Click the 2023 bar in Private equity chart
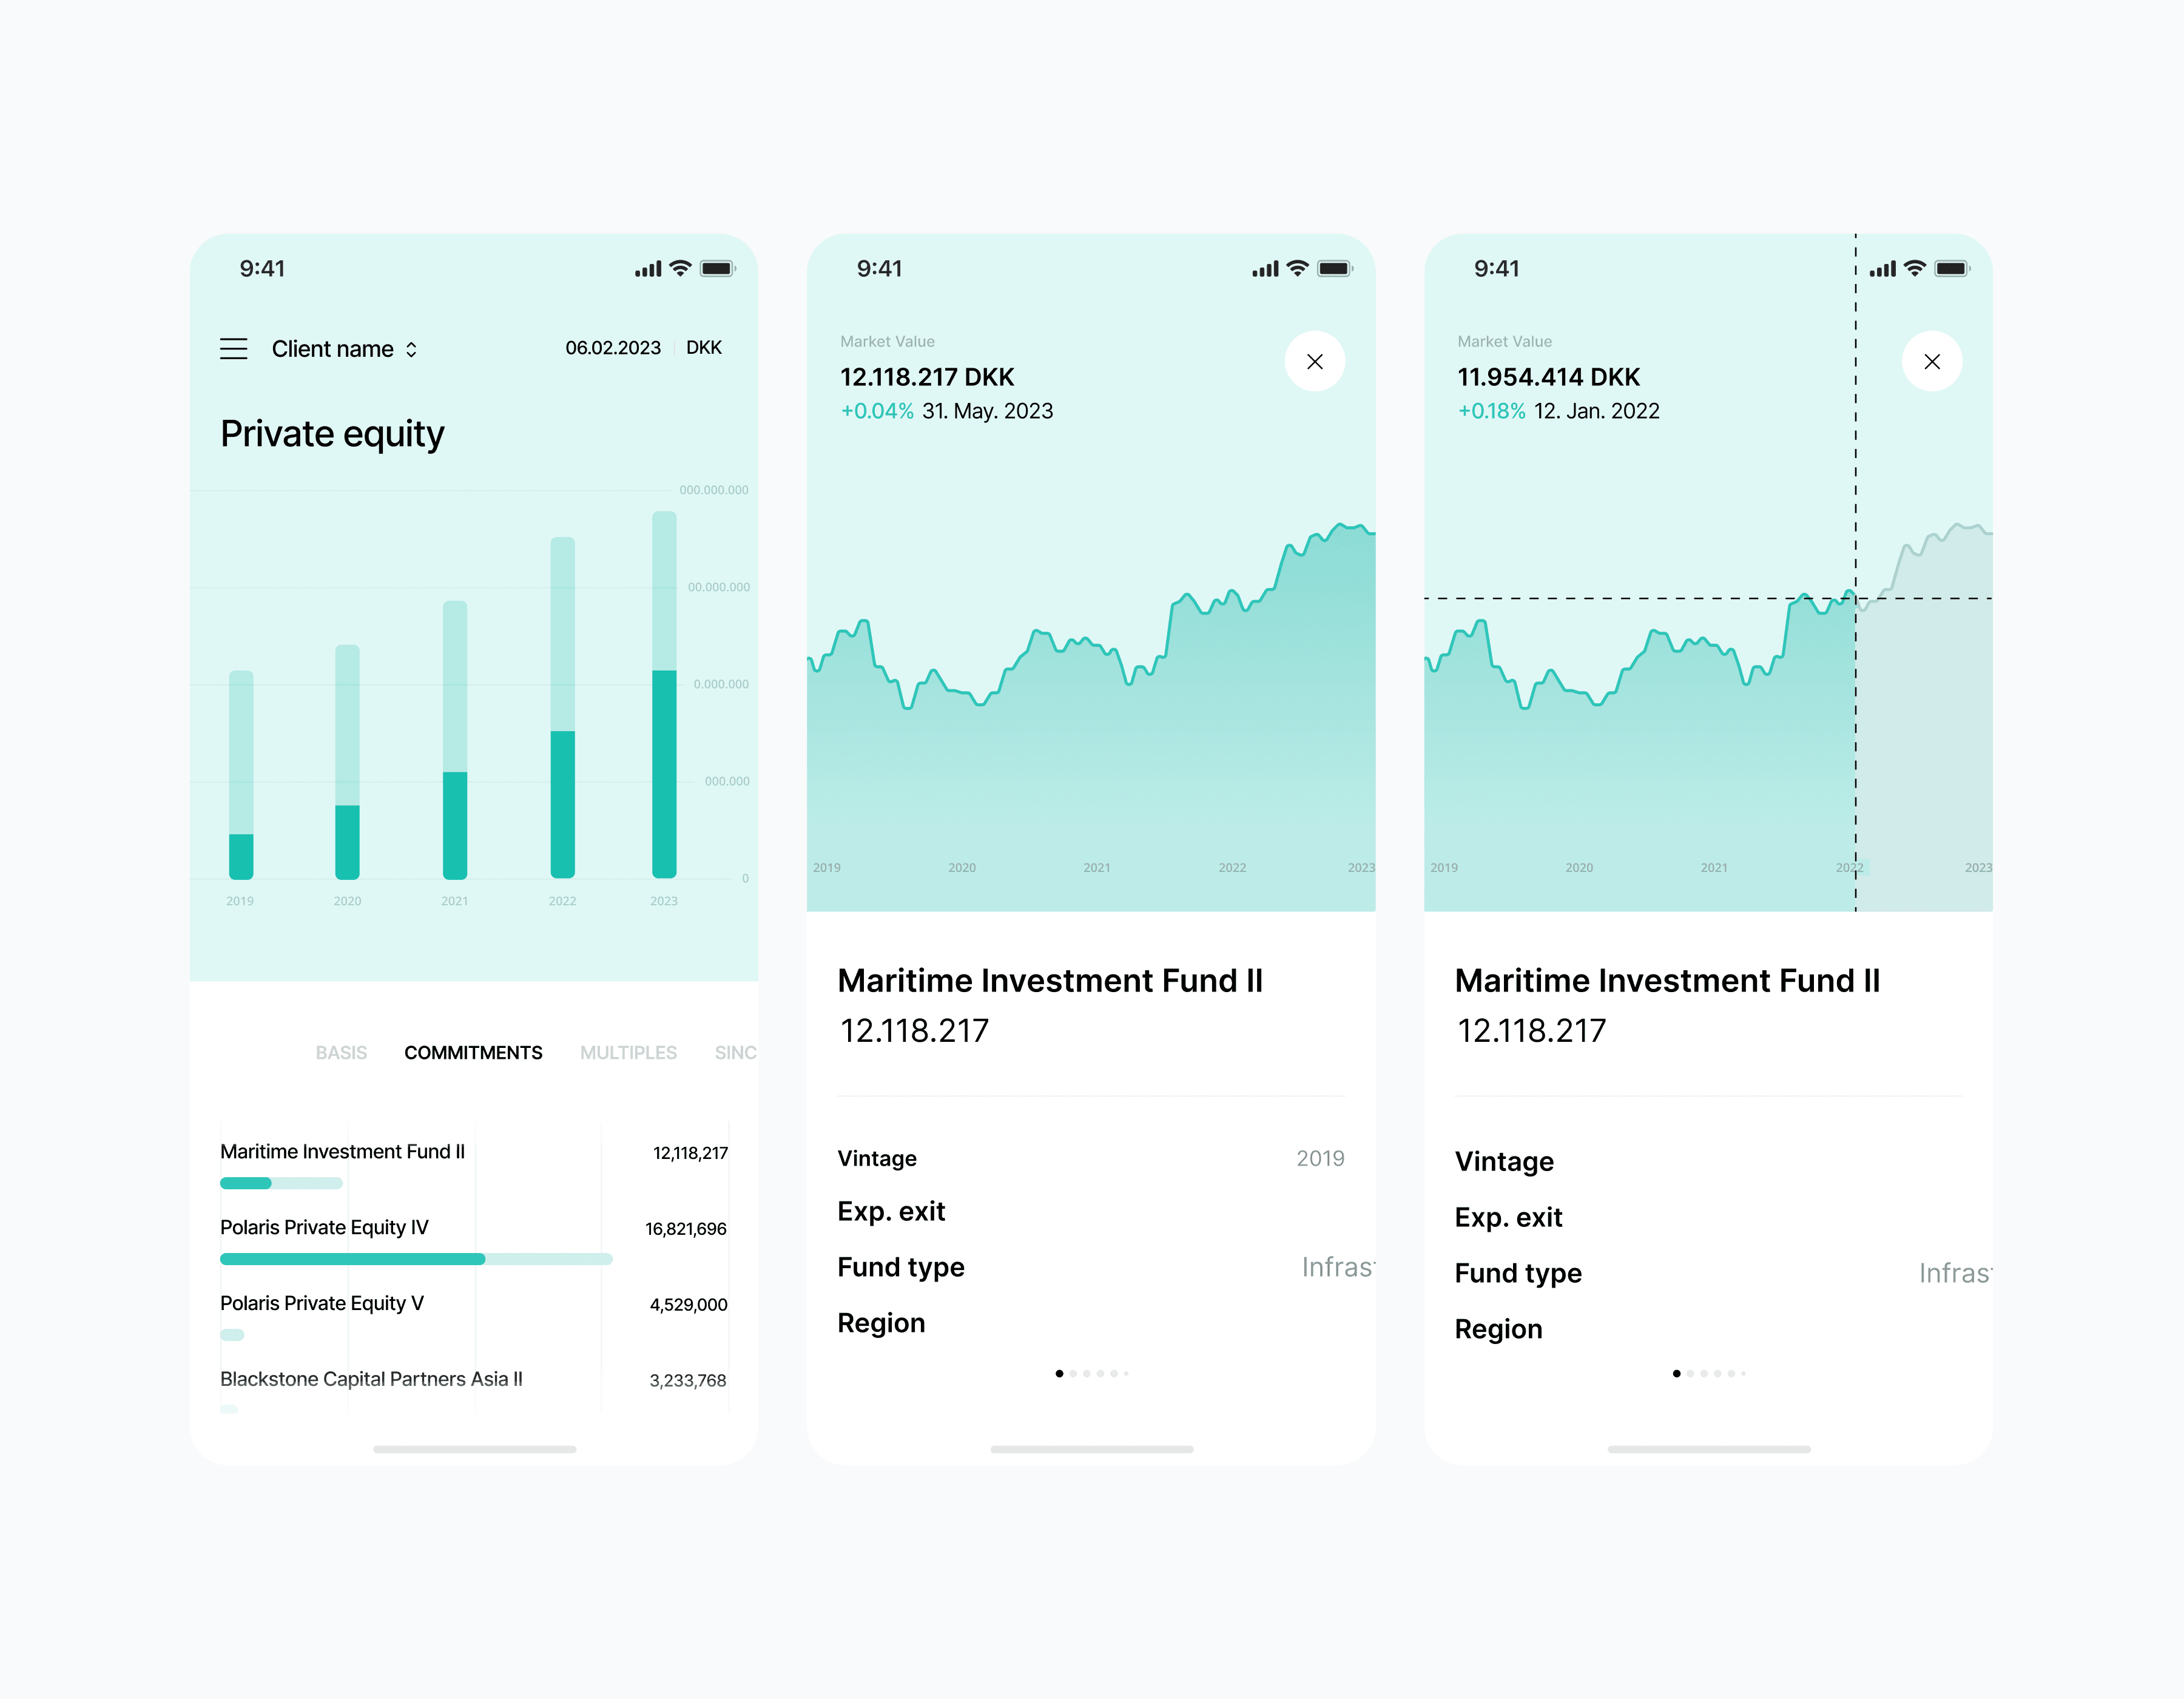The image size is (2184, 1699). click(664, 695)
